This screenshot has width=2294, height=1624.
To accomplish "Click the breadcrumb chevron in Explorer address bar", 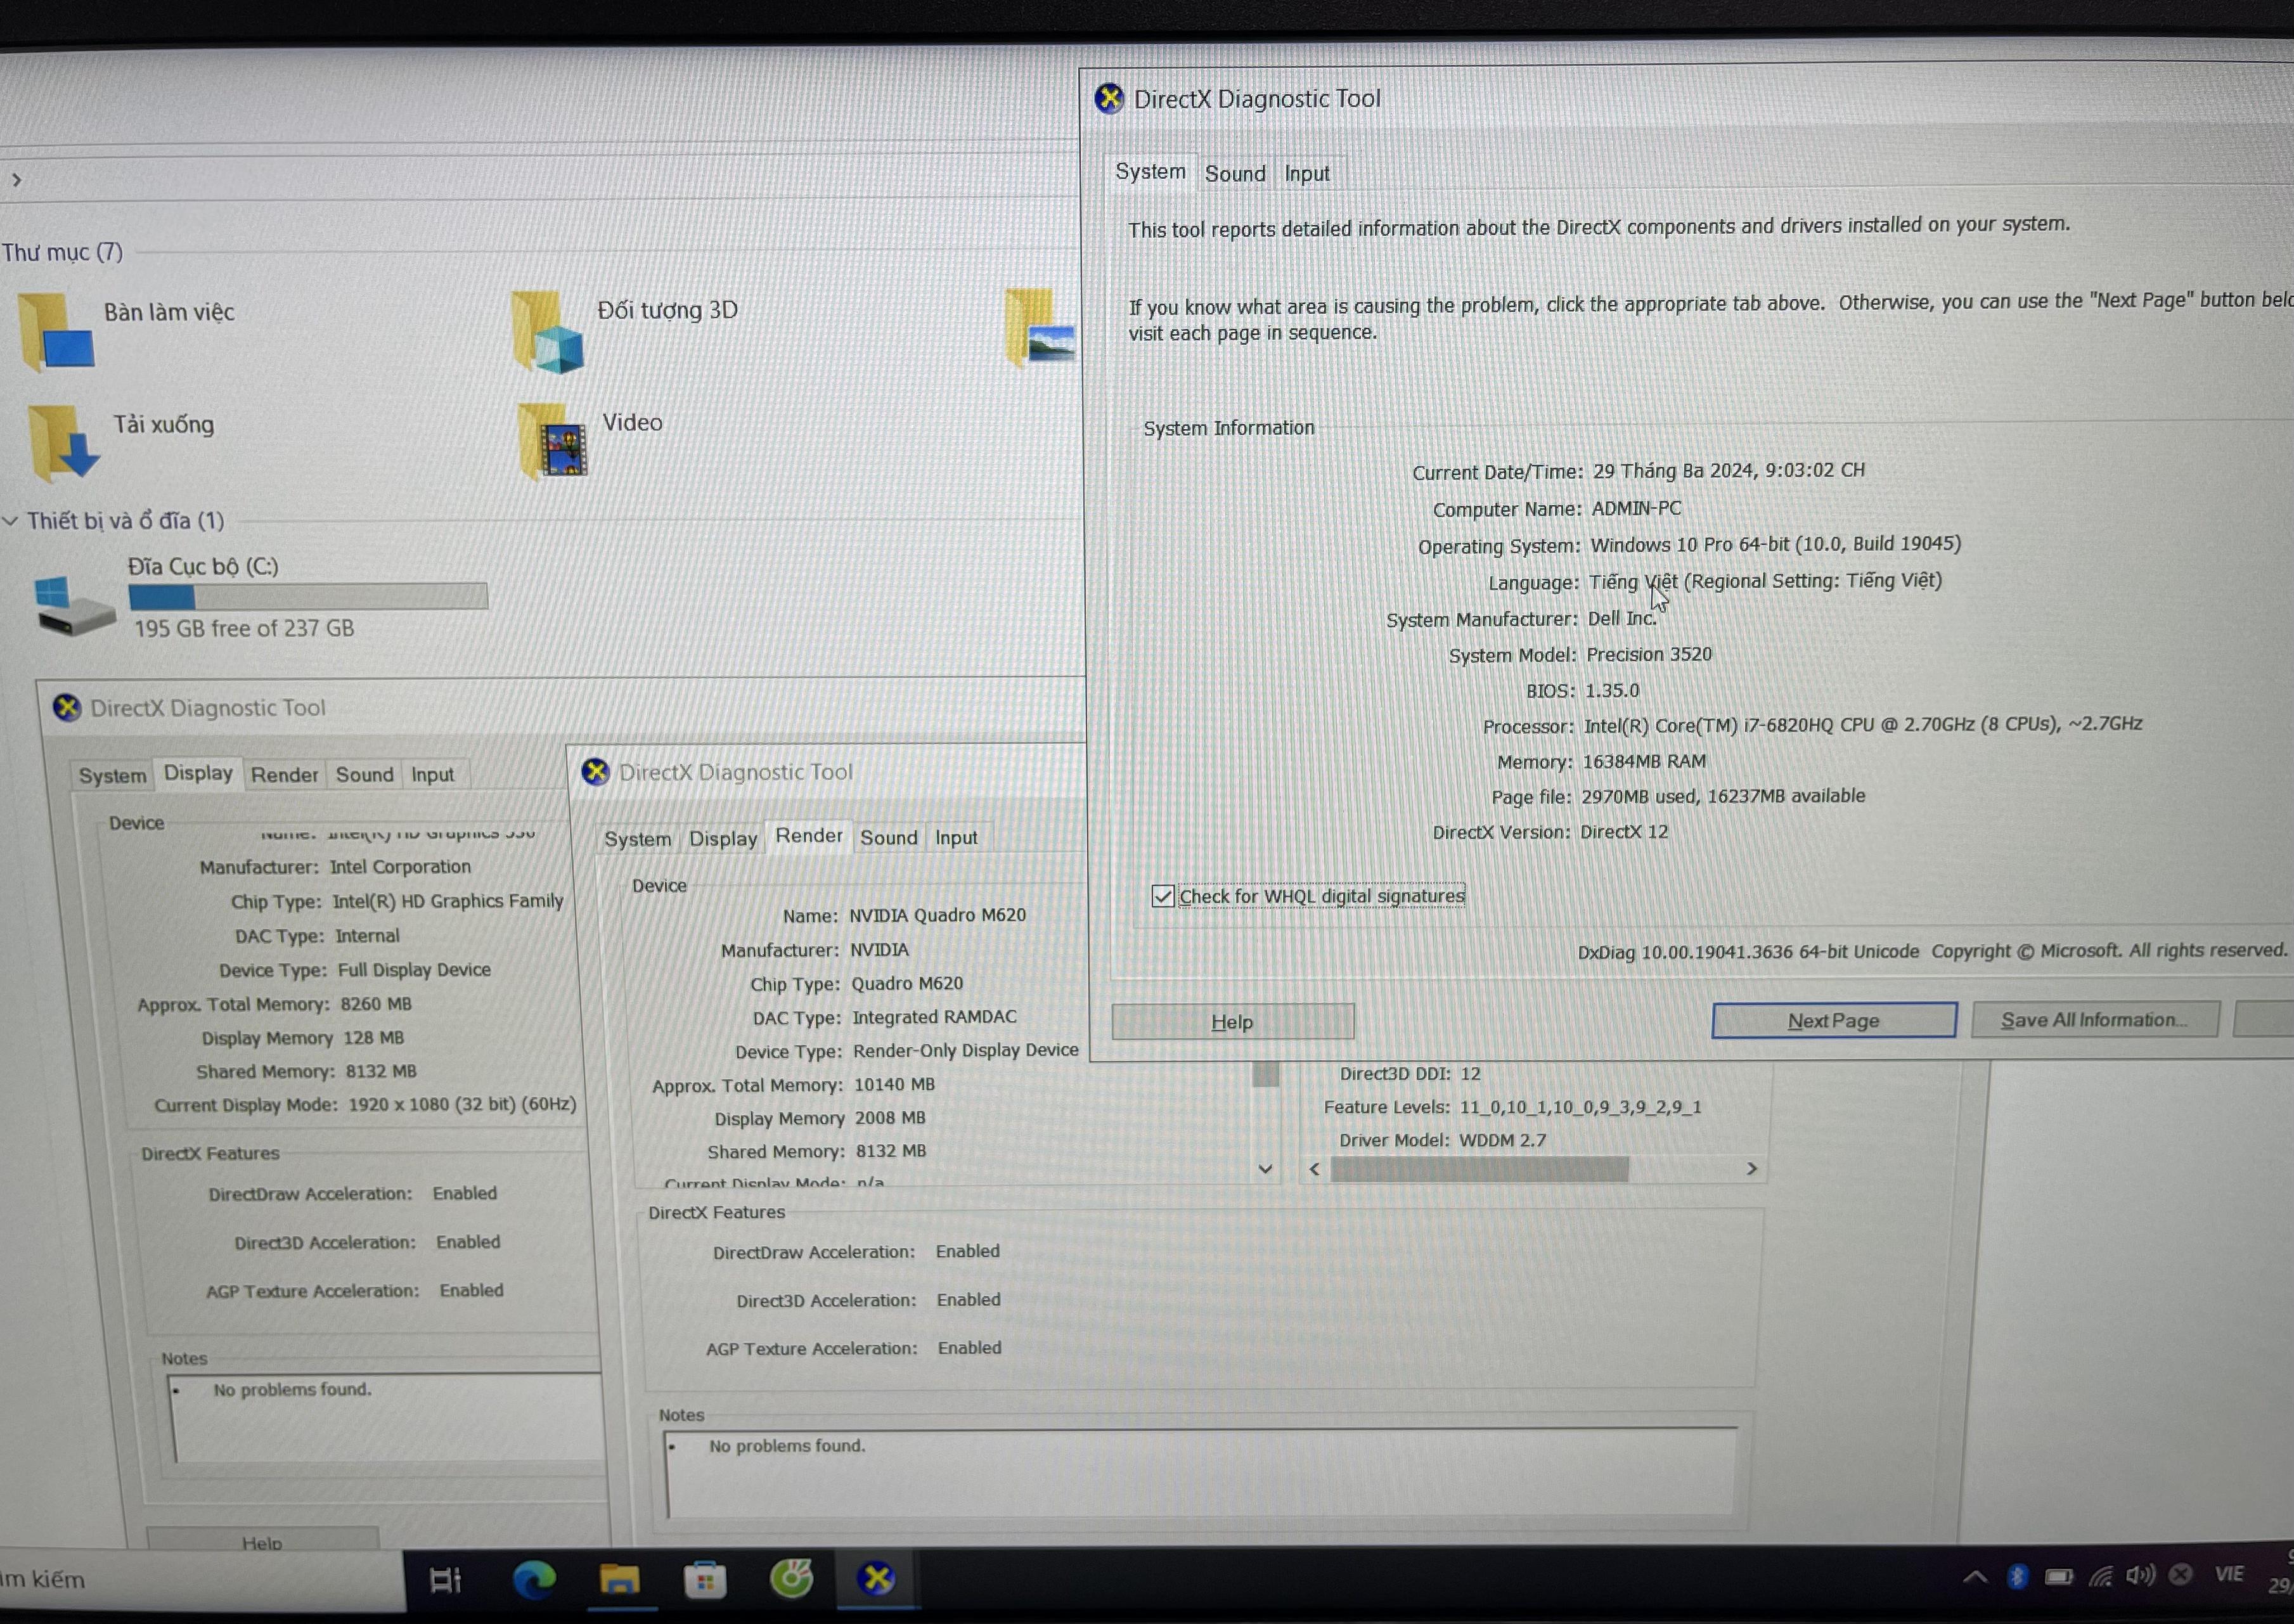I will (x=16, y=180).
